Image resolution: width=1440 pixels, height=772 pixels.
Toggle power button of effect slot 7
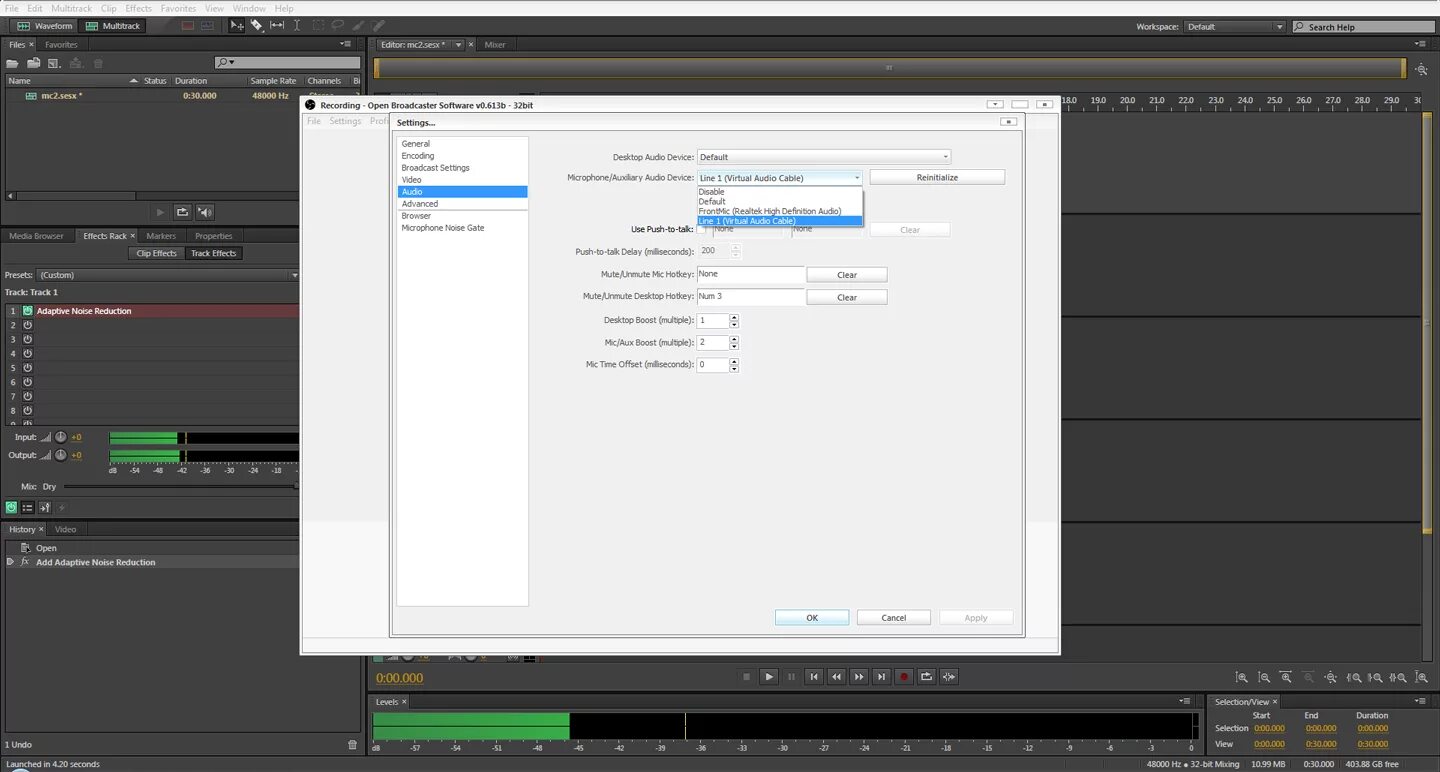tap(28, 396)
